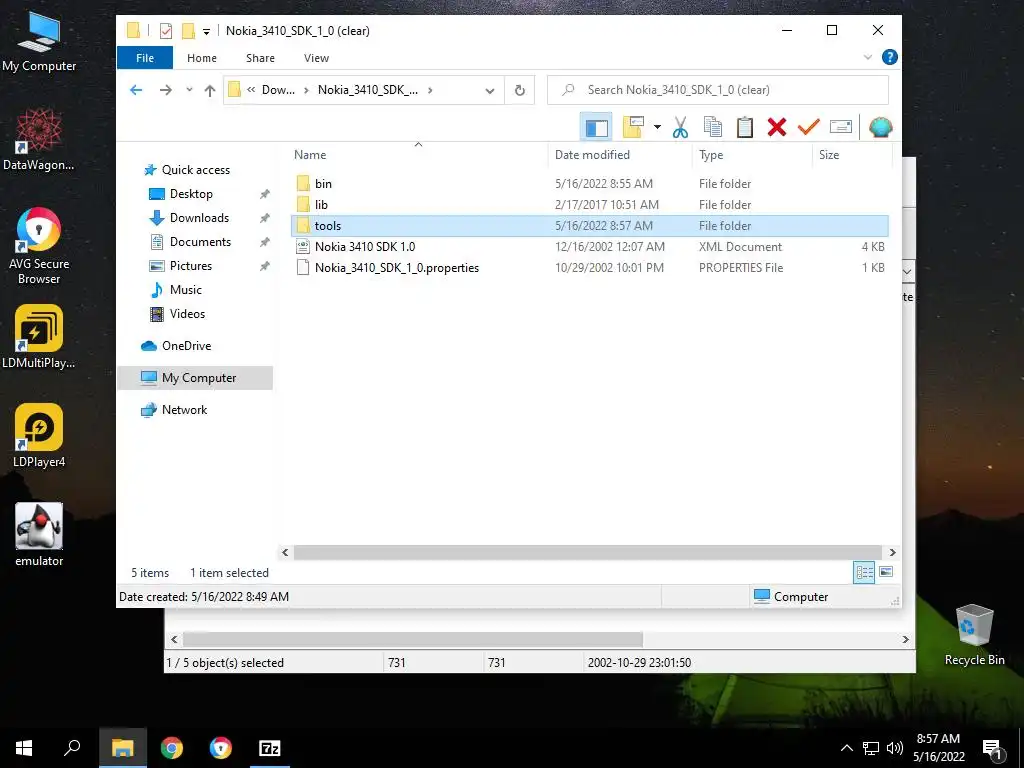Image resolution: width=1024 pixels, height=768 pixels.
Task: Open the LDPlayer4 desktop shortcut
Action: click(39, 436)
